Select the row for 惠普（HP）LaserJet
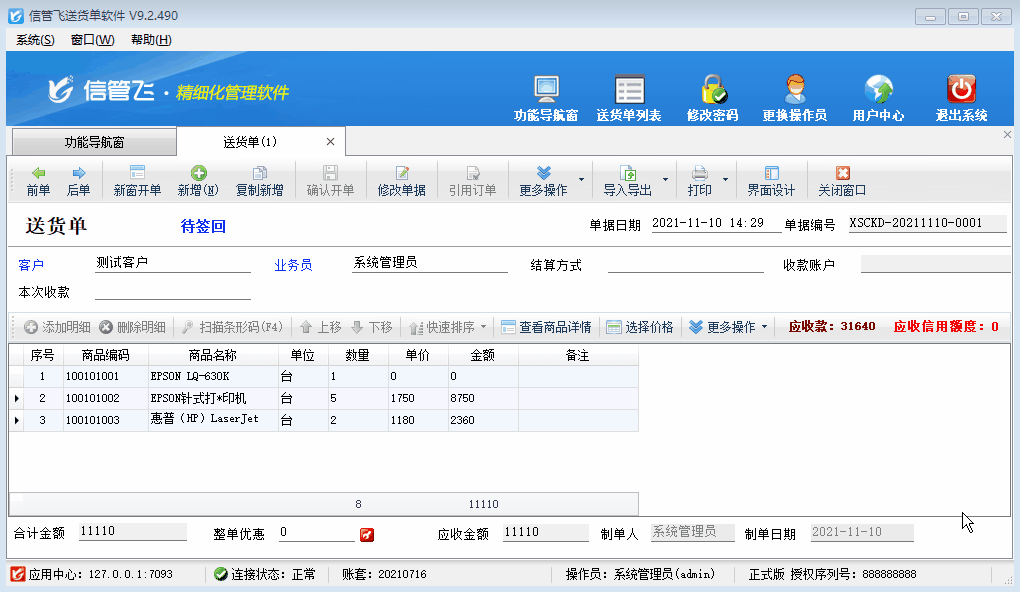This screenshot has height=592, width=1020. [x=206, y=420]
